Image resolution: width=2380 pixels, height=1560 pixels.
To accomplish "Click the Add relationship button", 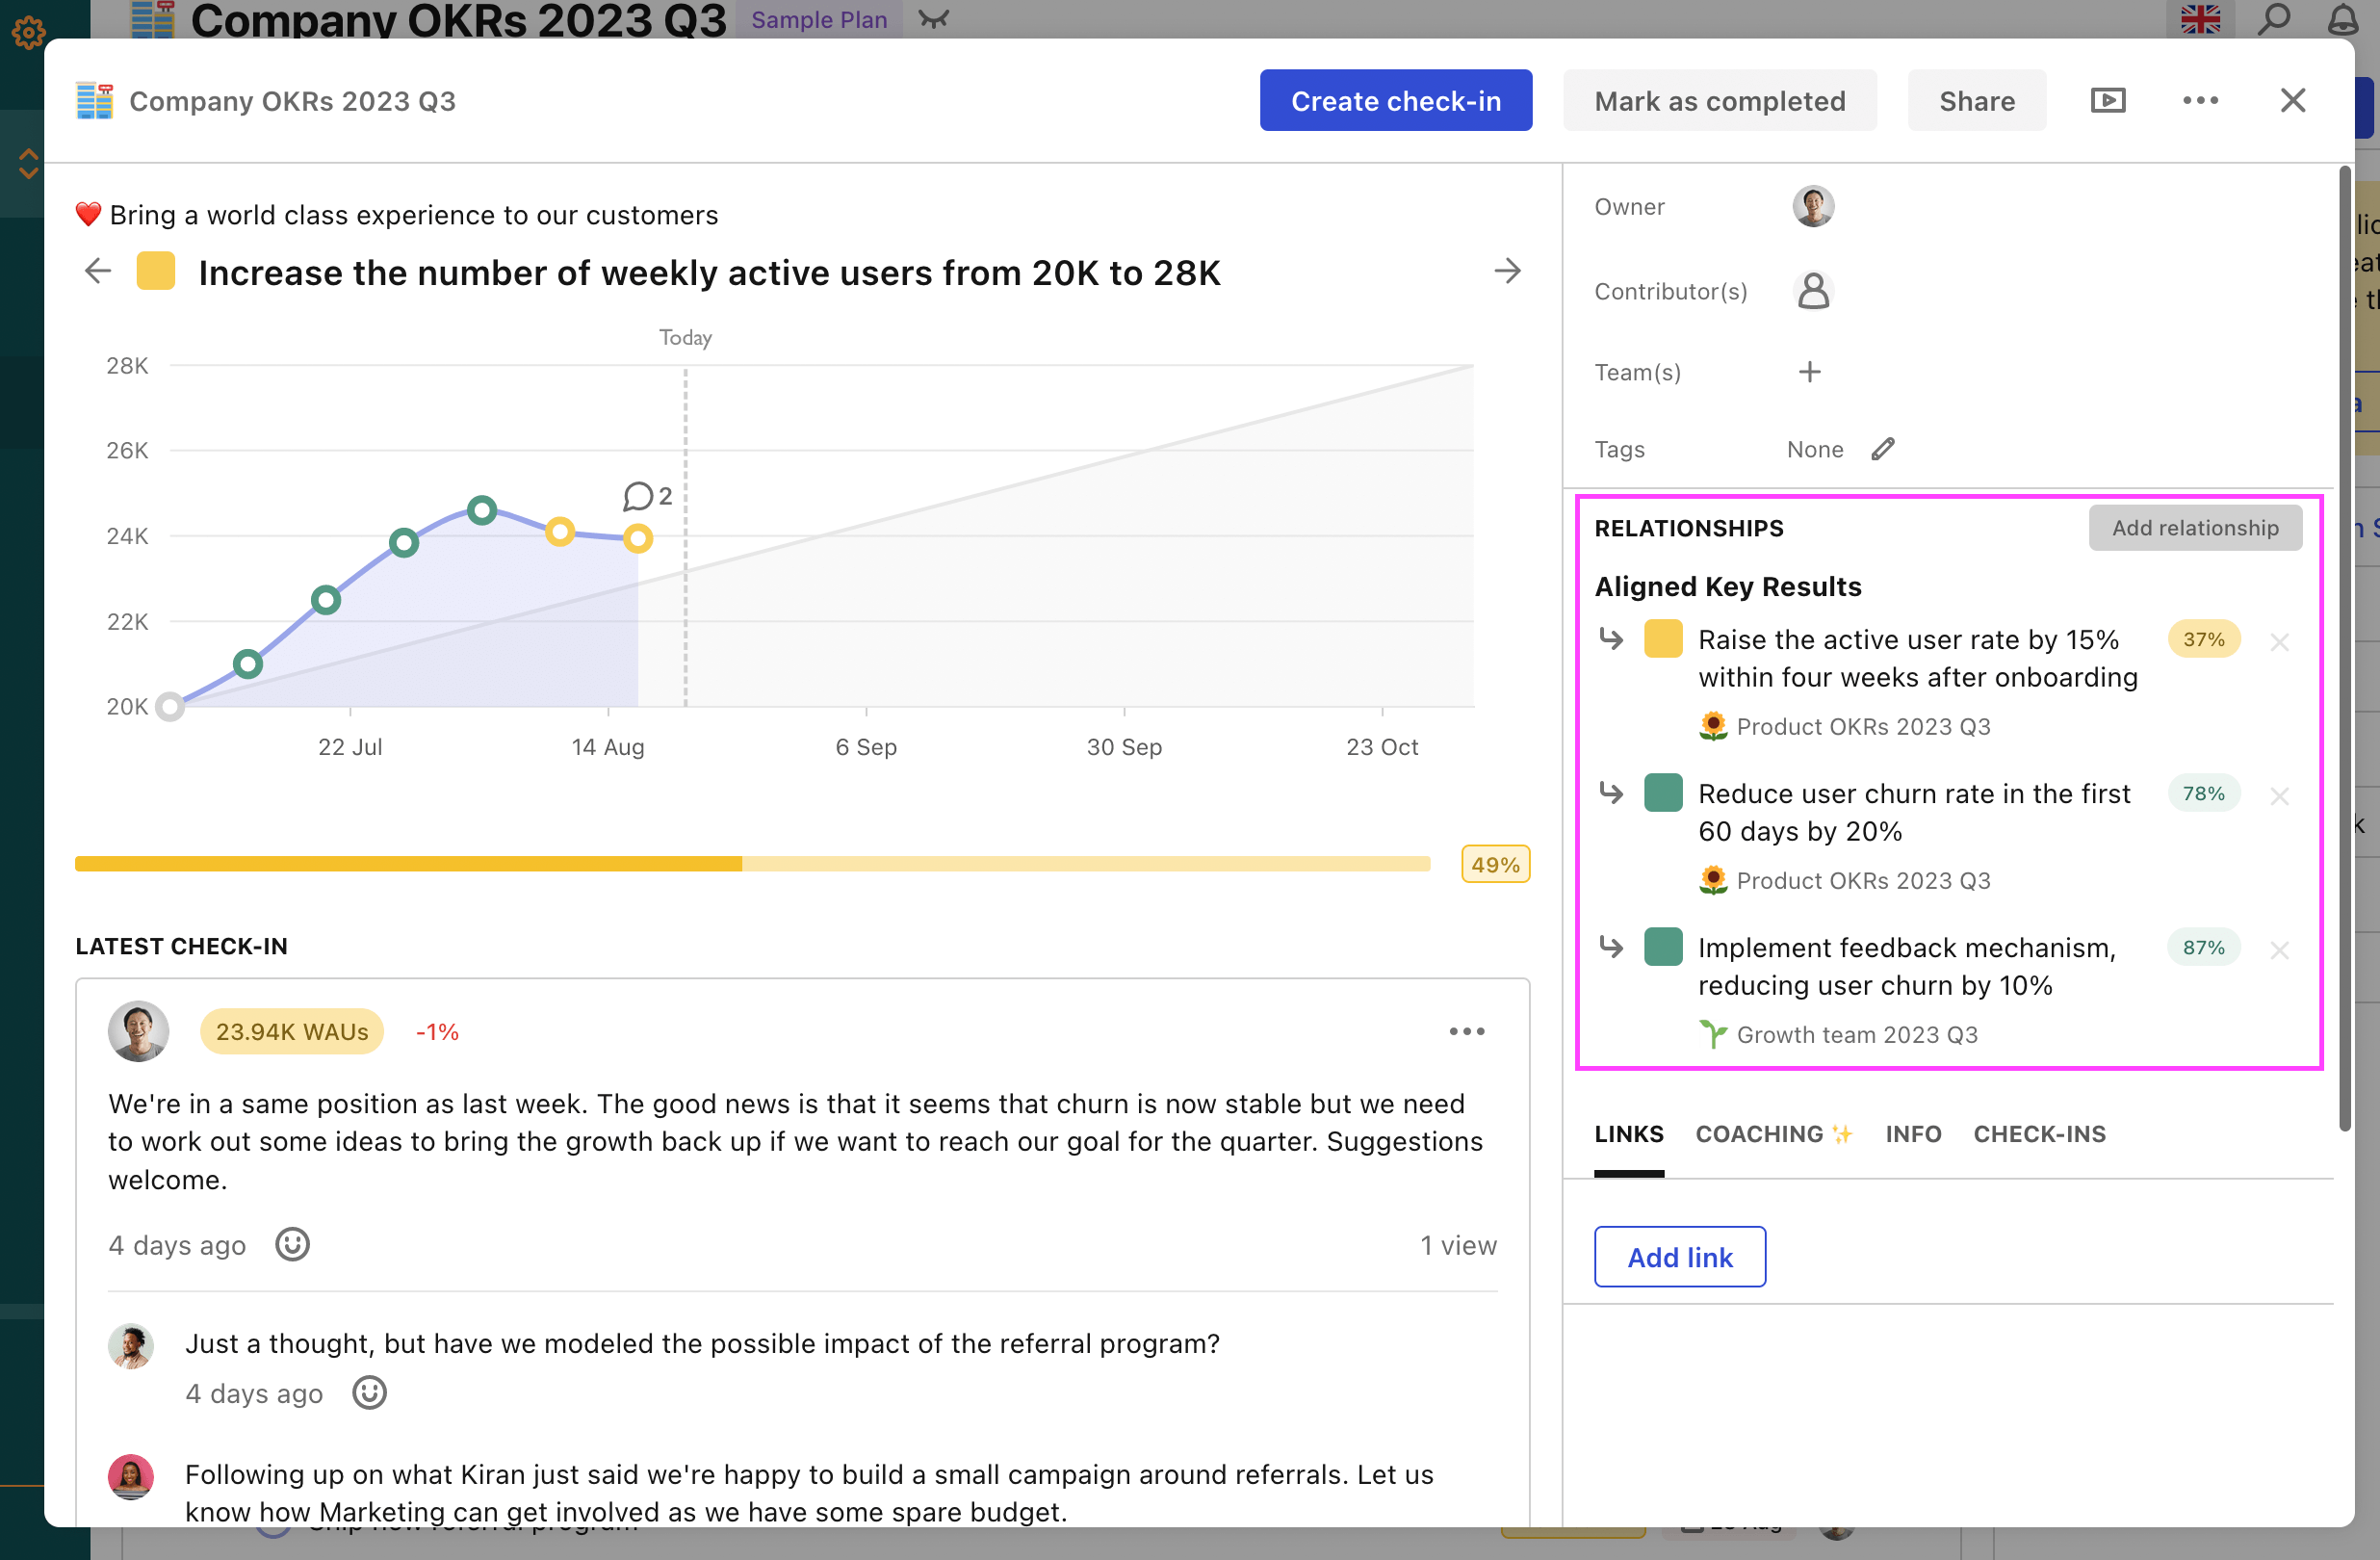I will (2195, 528).
